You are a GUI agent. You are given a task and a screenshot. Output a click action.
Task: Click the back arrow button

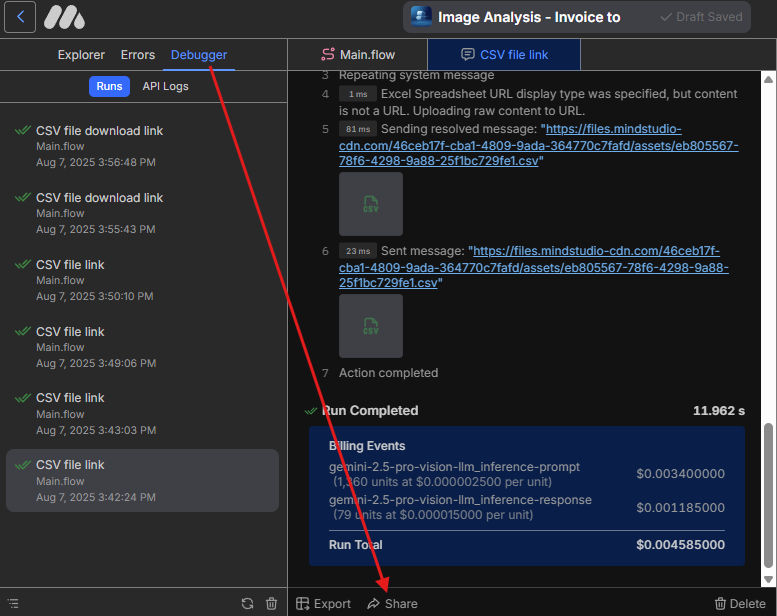pyautogui.click(x=22, y=17)
